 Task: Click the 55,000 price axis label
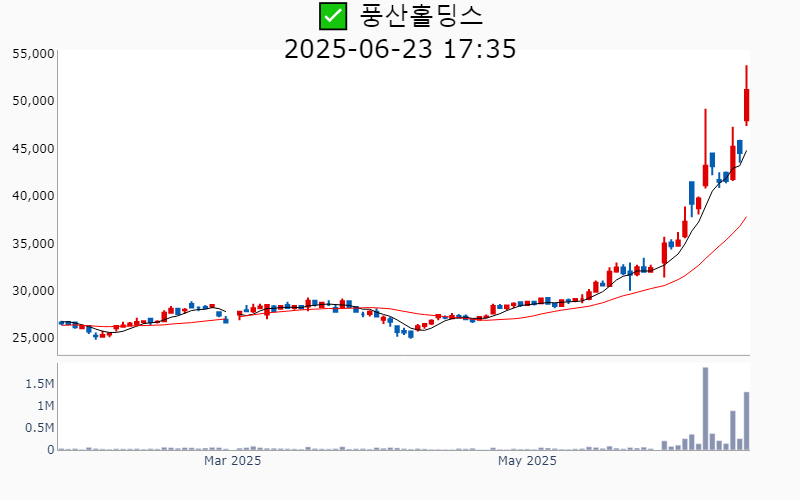click(33, 54)
